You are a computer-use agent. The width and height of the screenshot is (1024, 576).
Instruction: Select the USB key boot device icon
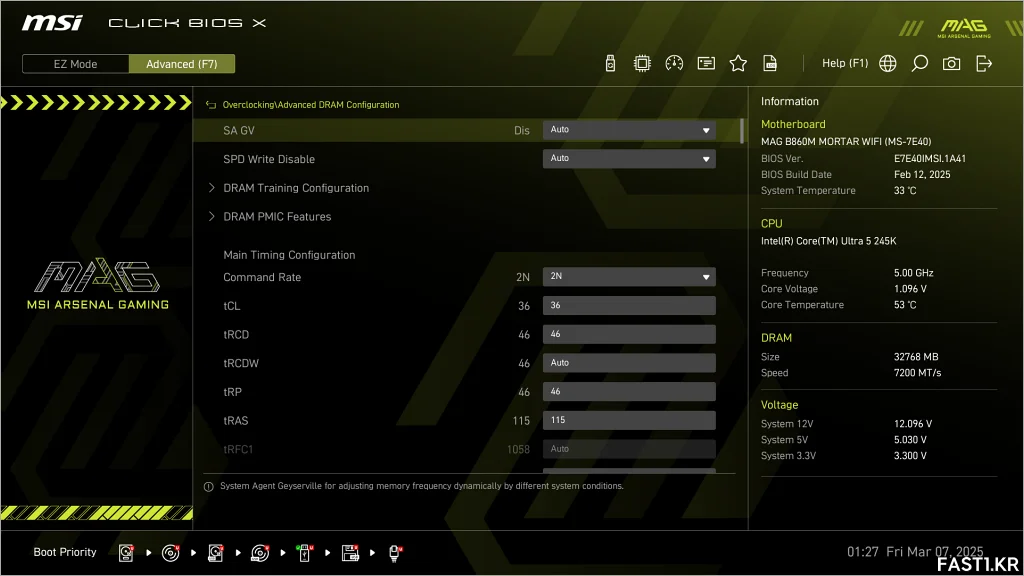(304, 553)
